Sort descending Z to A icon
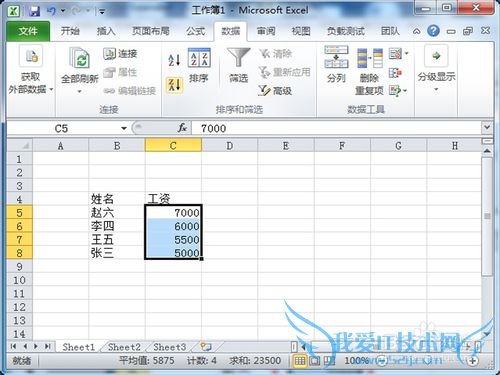Image resolution: width=500 pixels, height=375 pixels. 174,85
